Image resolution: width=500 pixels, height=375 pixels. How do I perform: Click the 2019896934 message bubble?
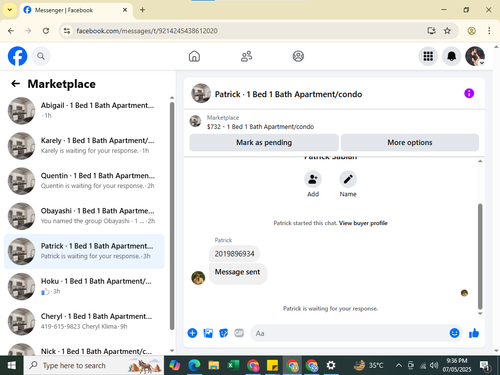click(234, 254)
